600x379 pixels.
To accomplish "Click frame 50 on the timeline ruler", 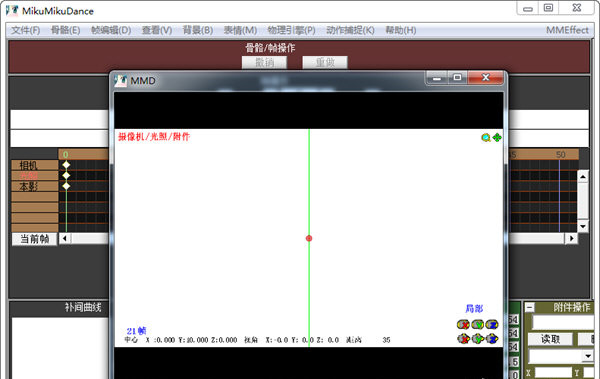I will click(560, 155).
